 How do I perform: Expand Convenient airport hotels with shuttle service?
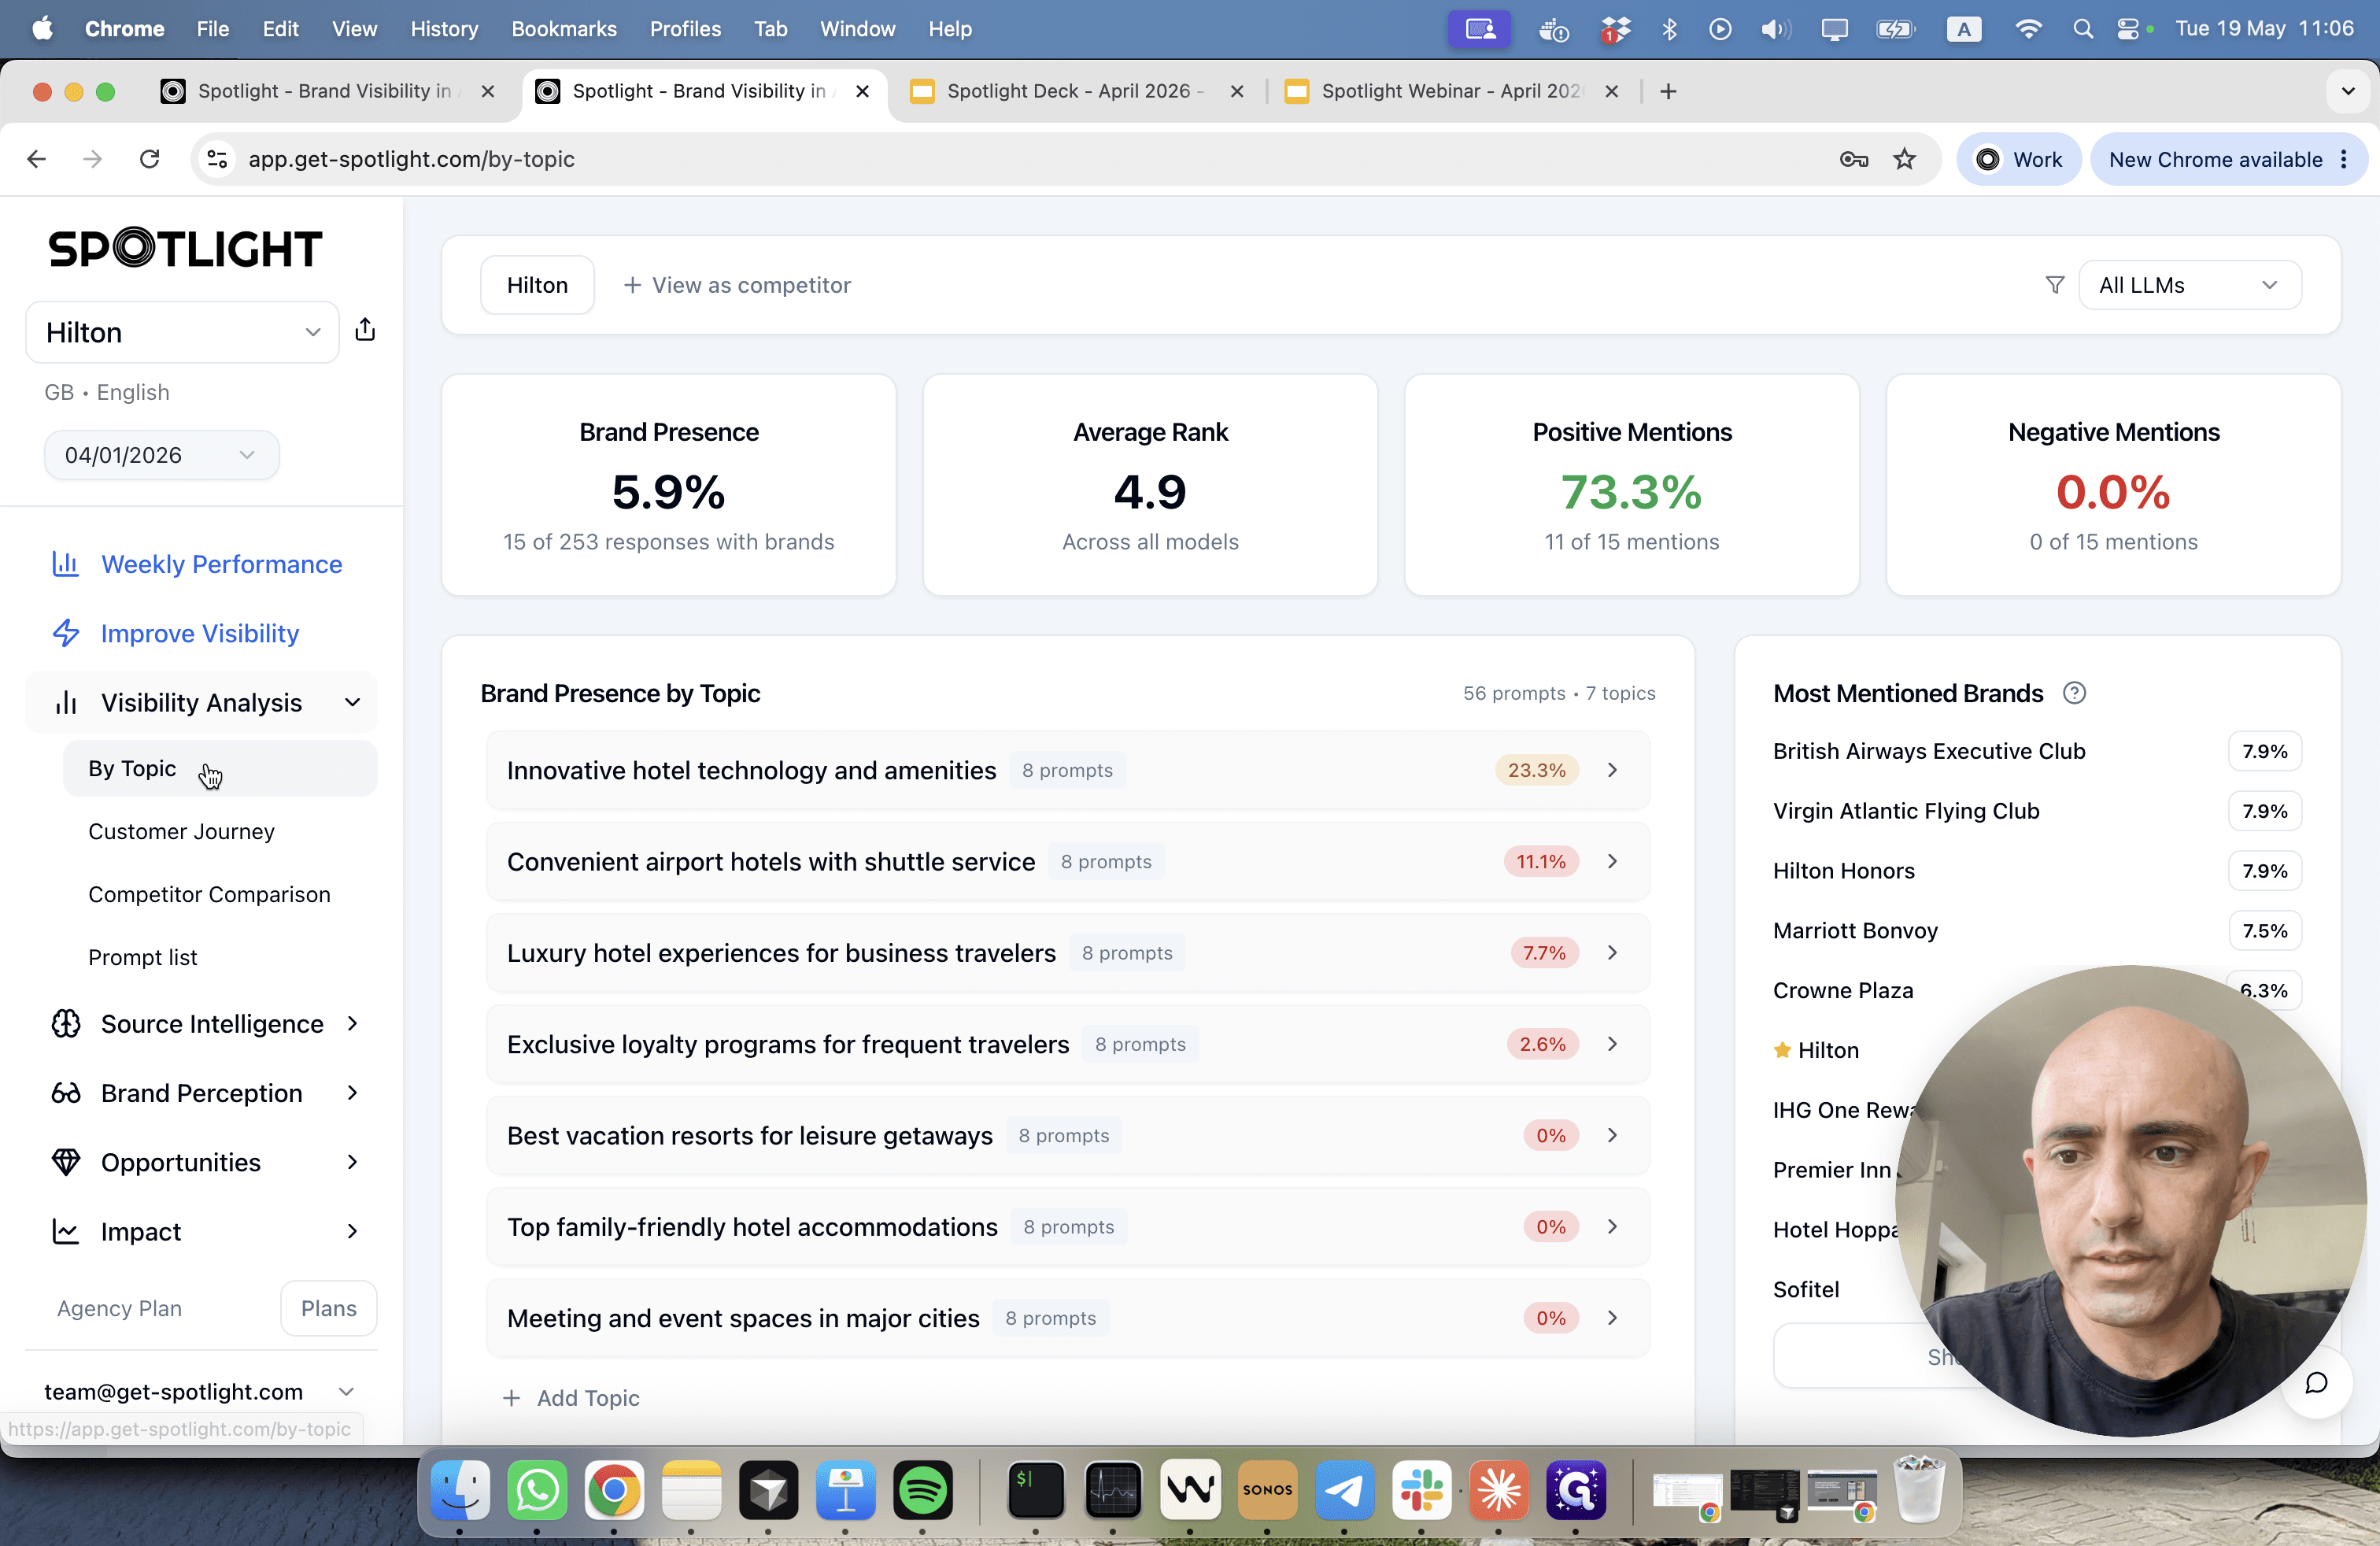pyautogui.click(x=1067, y=861)
